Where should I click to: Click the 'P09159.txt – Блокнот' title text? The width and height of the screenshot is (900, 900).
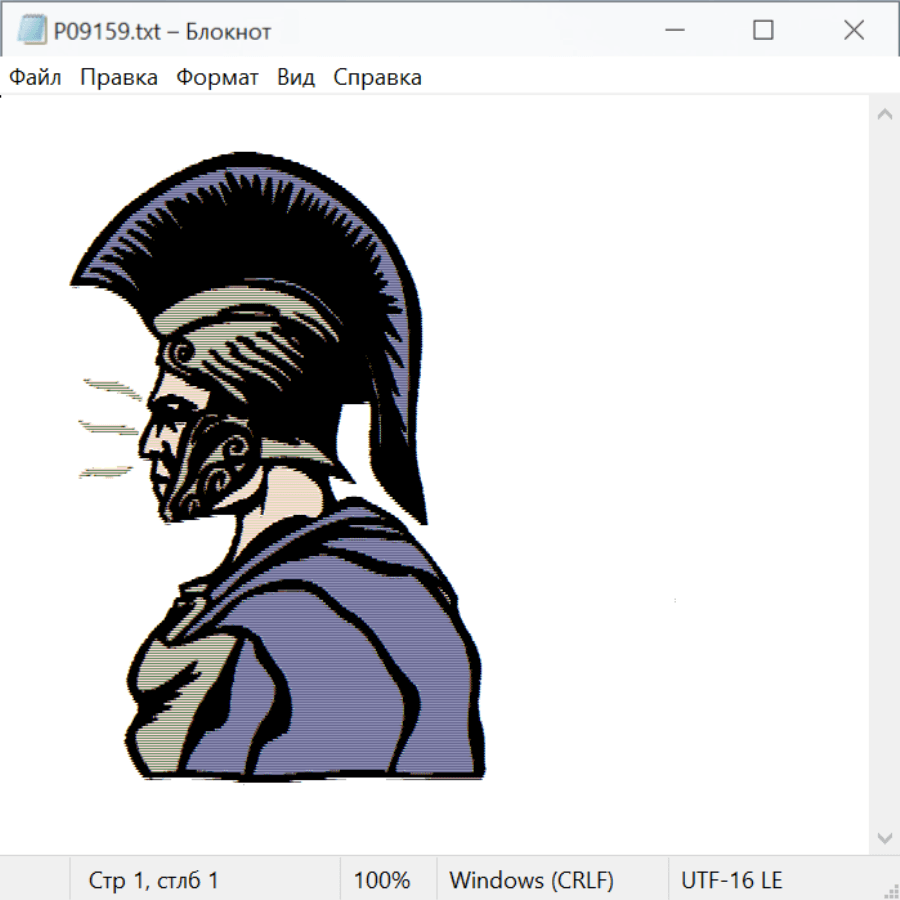tap(162, 32)
